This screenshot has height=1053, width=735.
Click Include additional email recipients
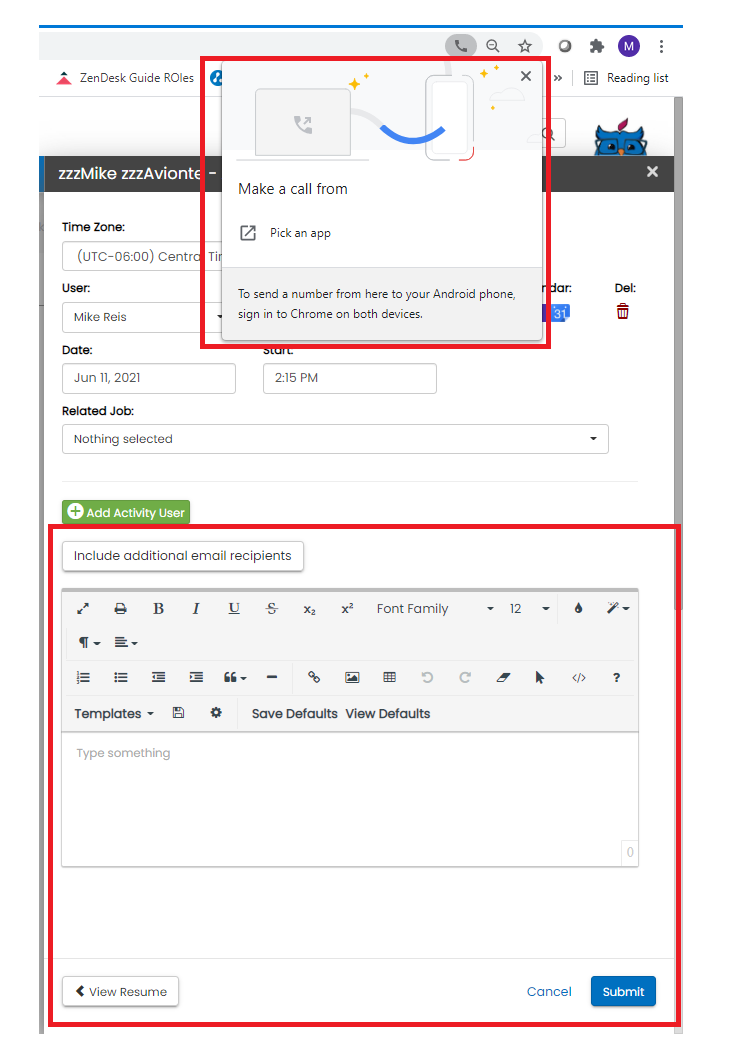click(x=183, y=556)
